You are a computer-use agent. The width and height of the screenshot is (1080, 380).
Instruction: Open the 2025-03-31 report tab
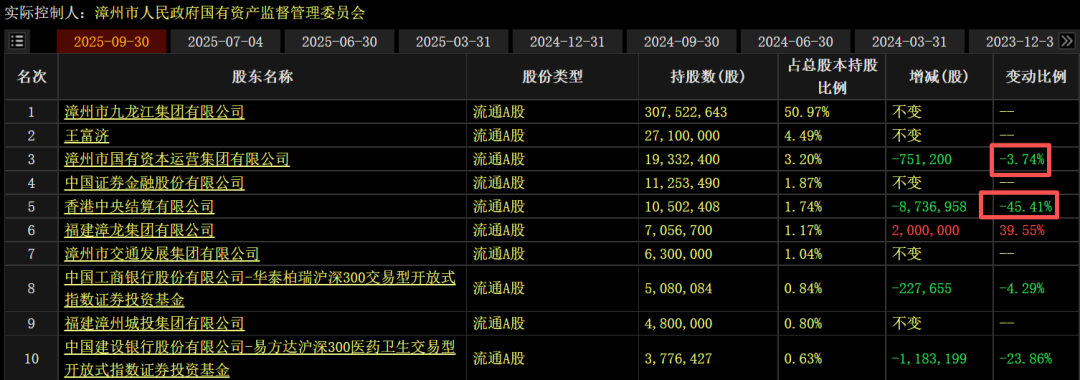pyautogui.click(x=453, y=41)
